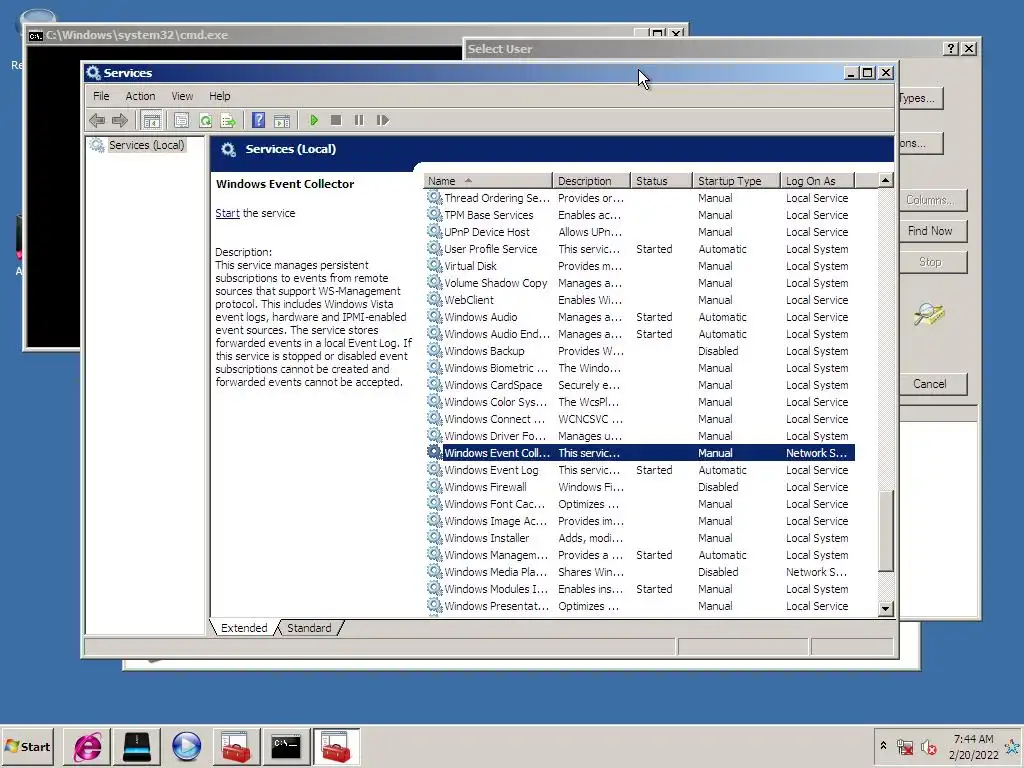Click the scroll up arrow in services list
Viewport: 1024px width, 768px height.
886,180
